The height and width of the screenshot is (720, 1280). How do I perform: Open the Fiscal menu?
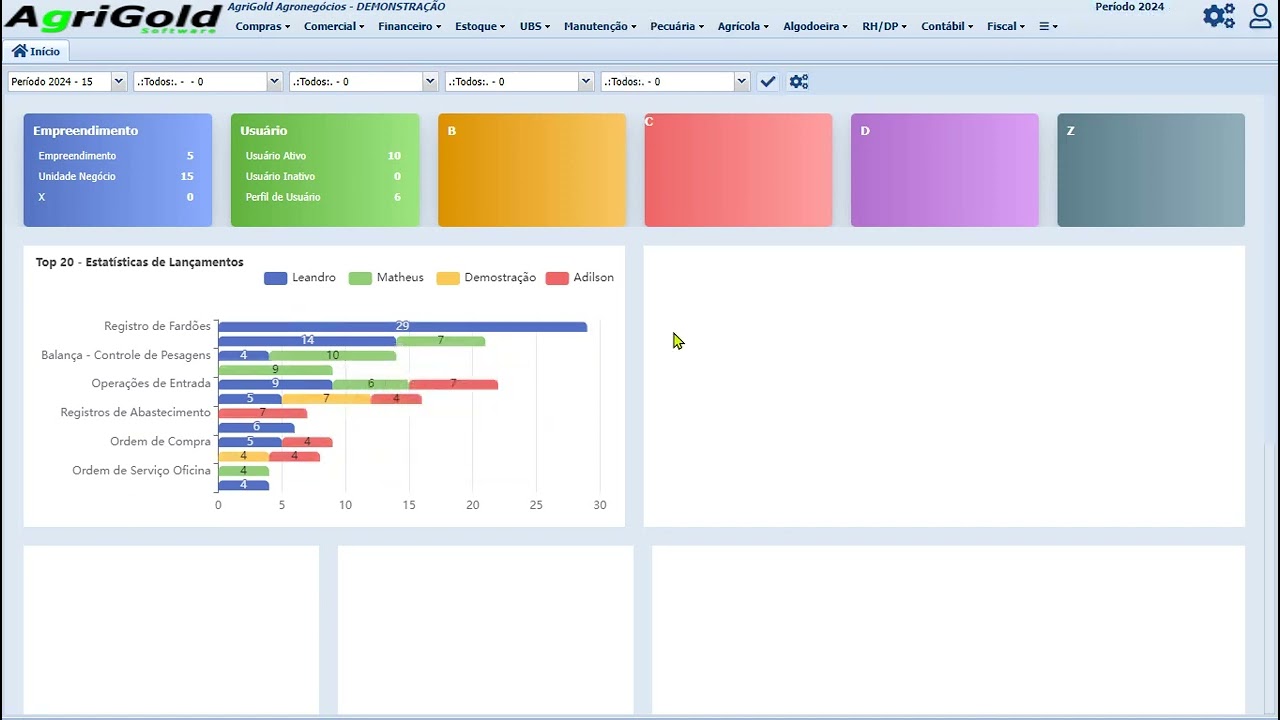(1006, 26)
